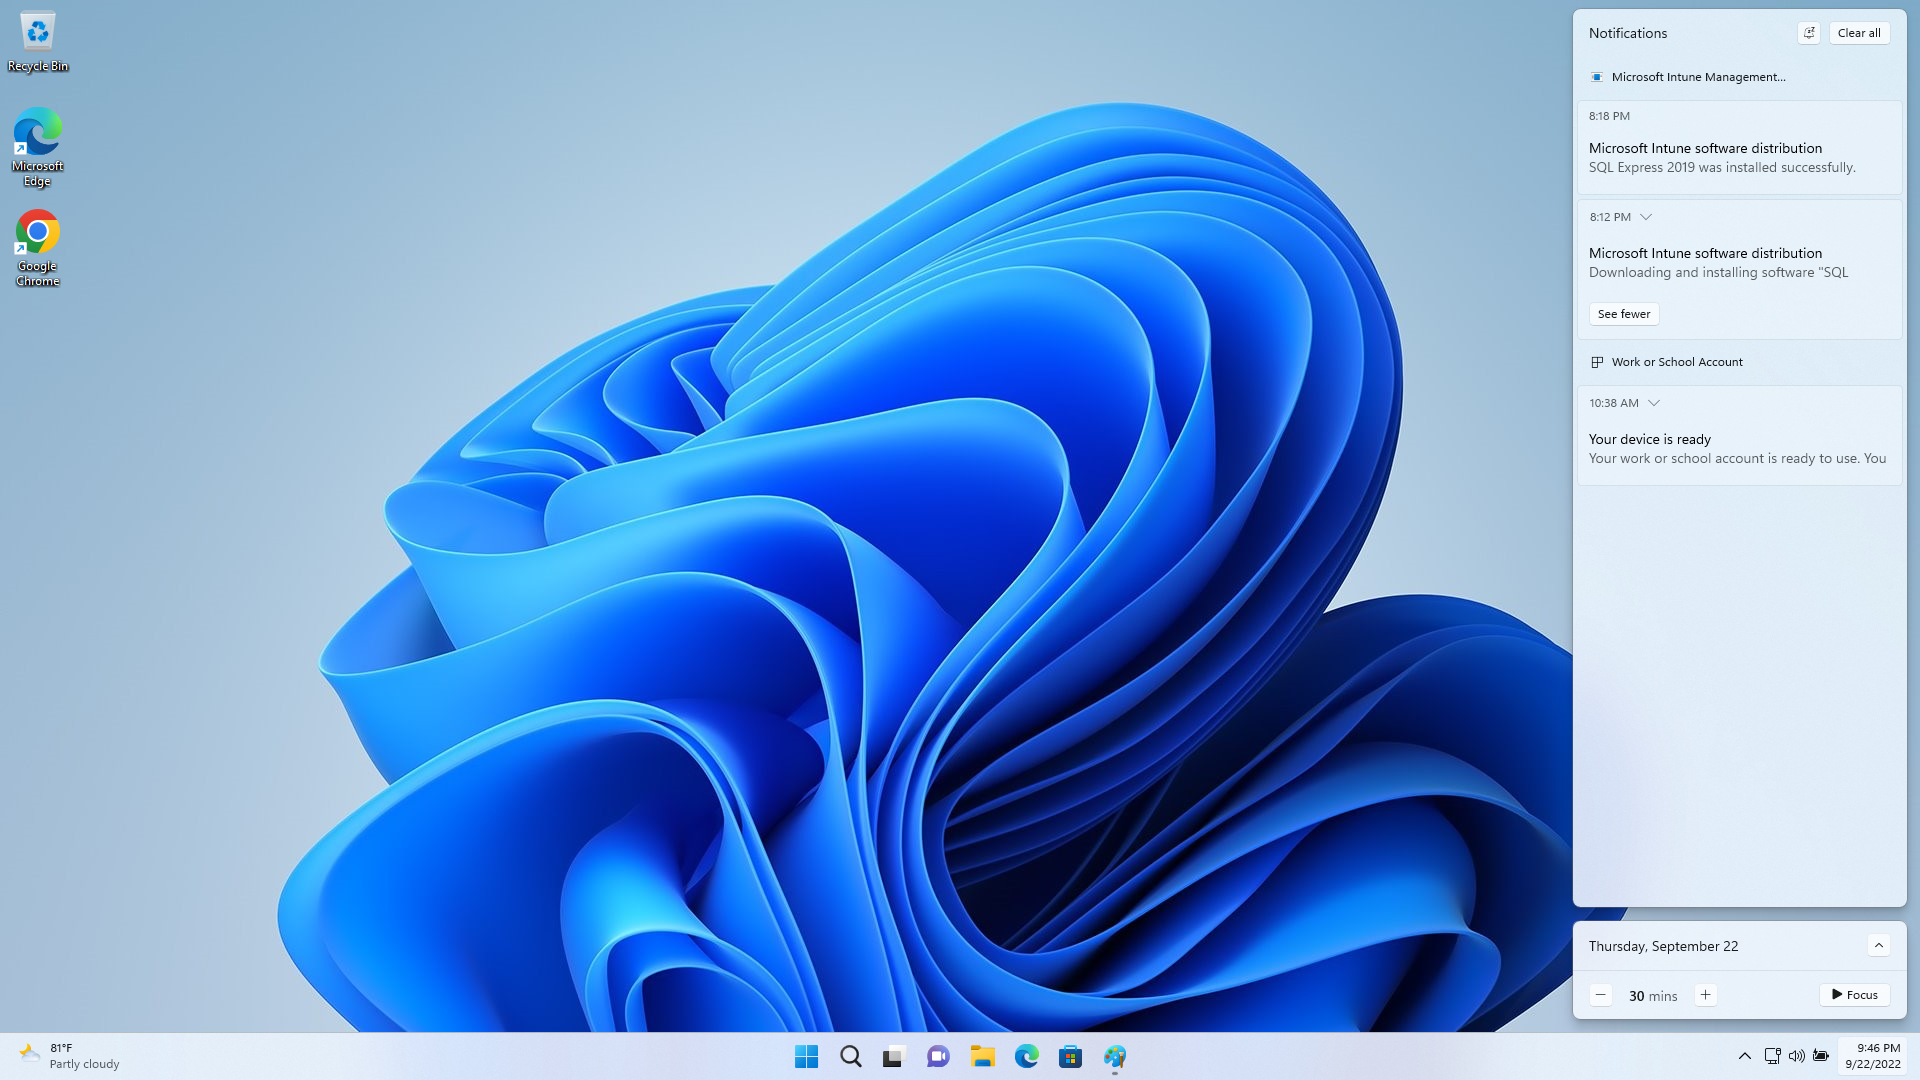Clear all notifications
The width and height of the screenshot is (1920, 1080).
[x=1859, y=33]
